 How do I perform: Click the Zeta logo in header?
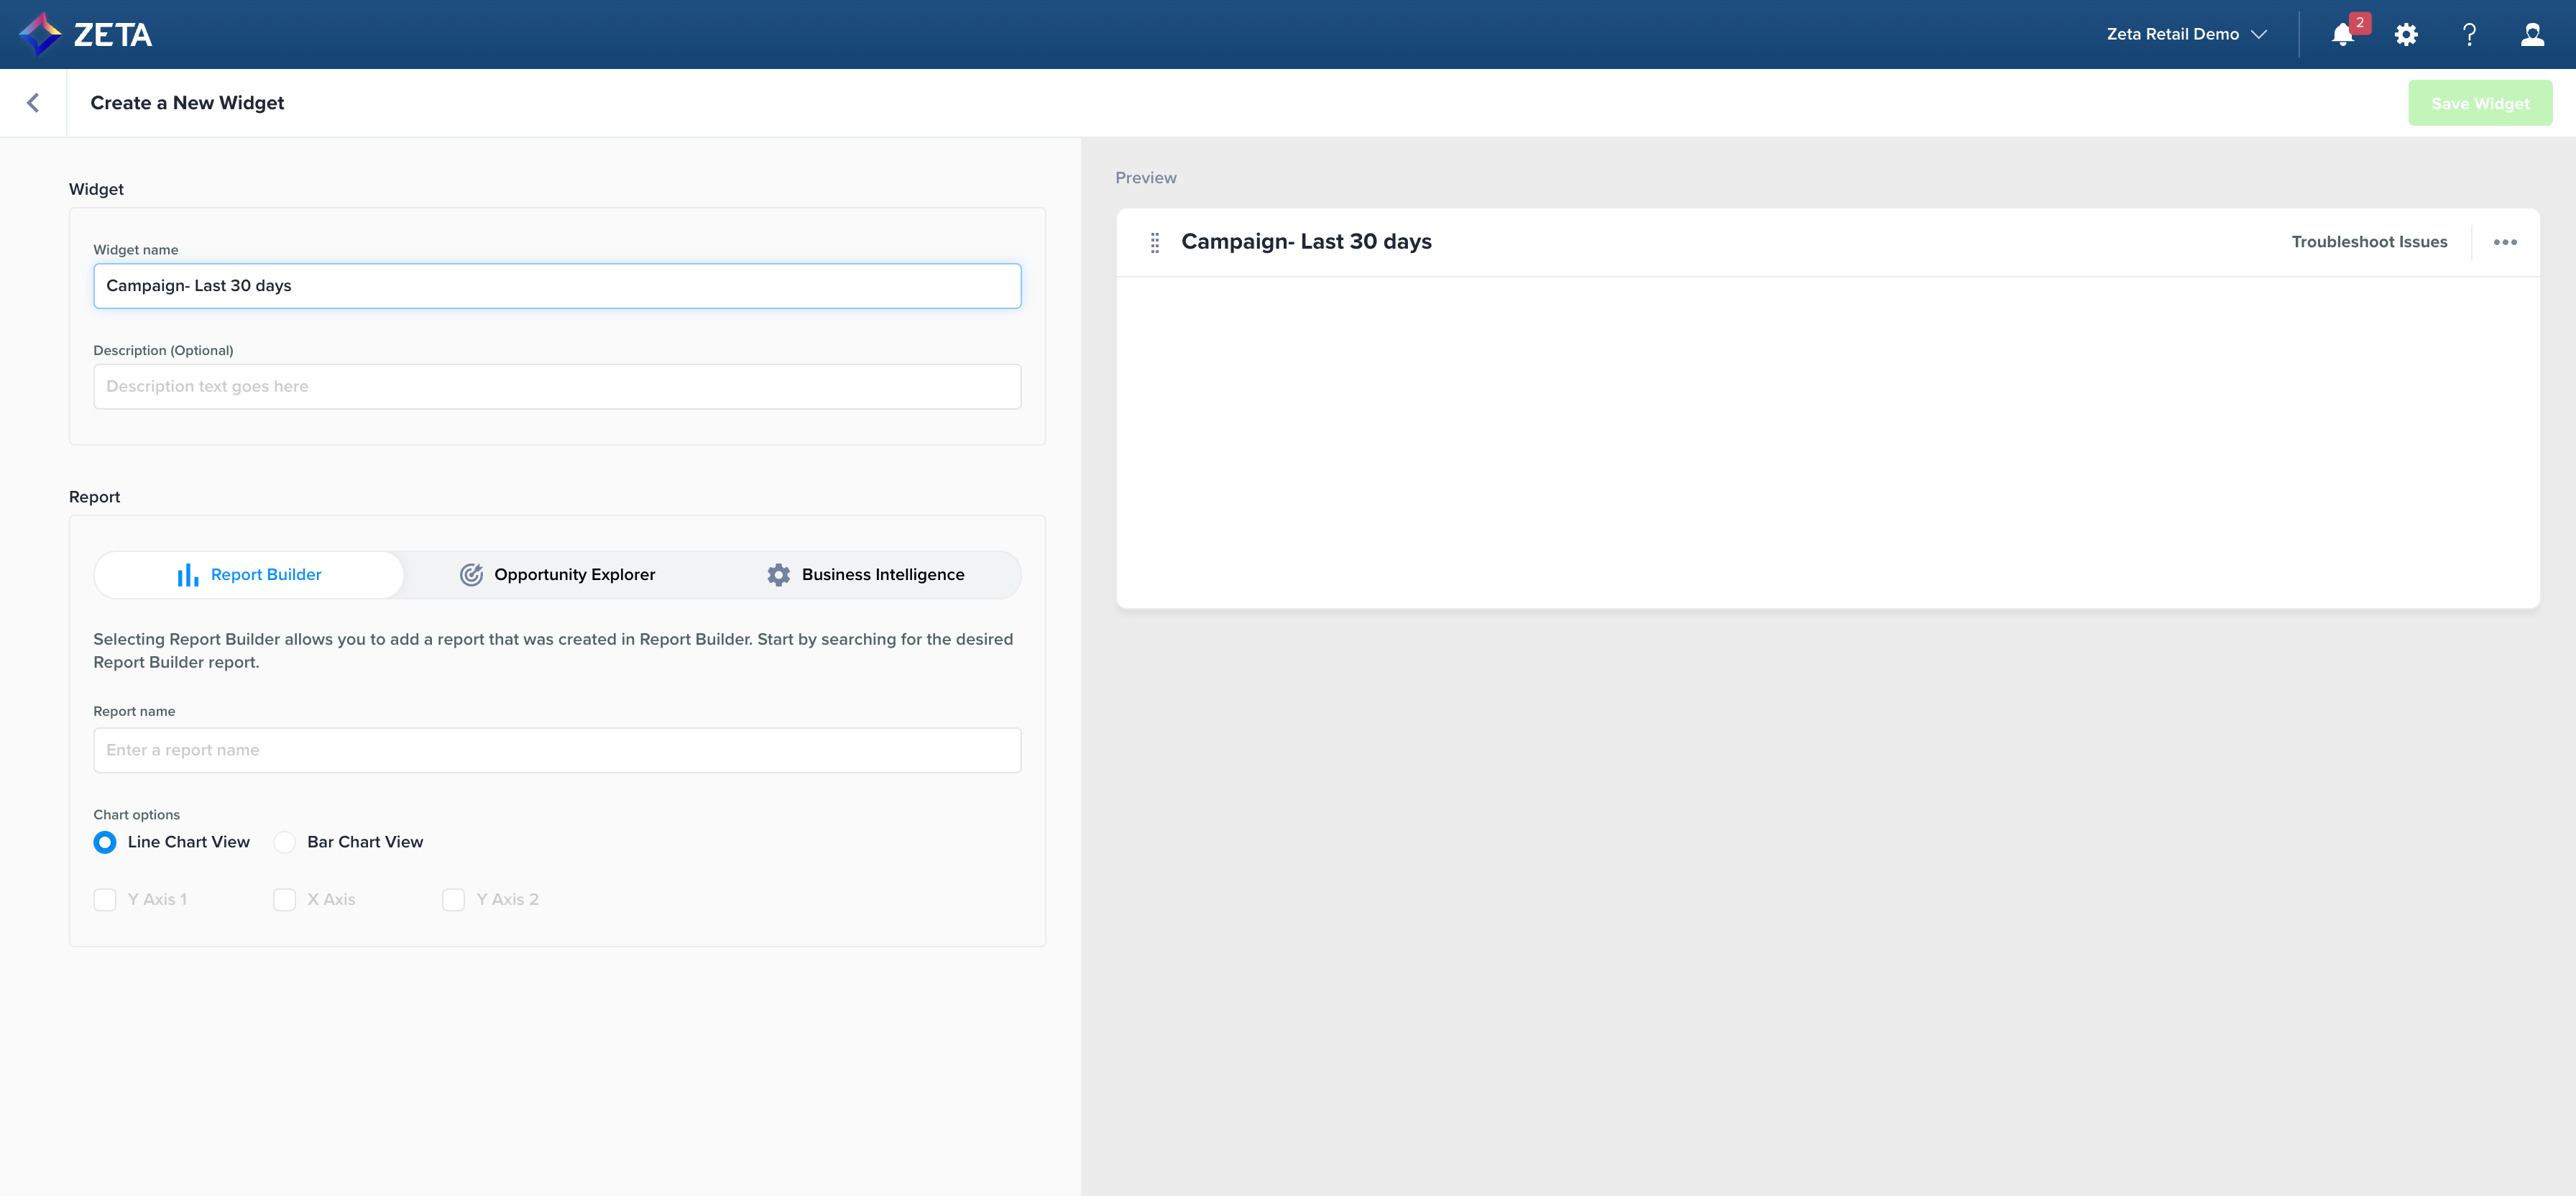(x=86, y=34)
